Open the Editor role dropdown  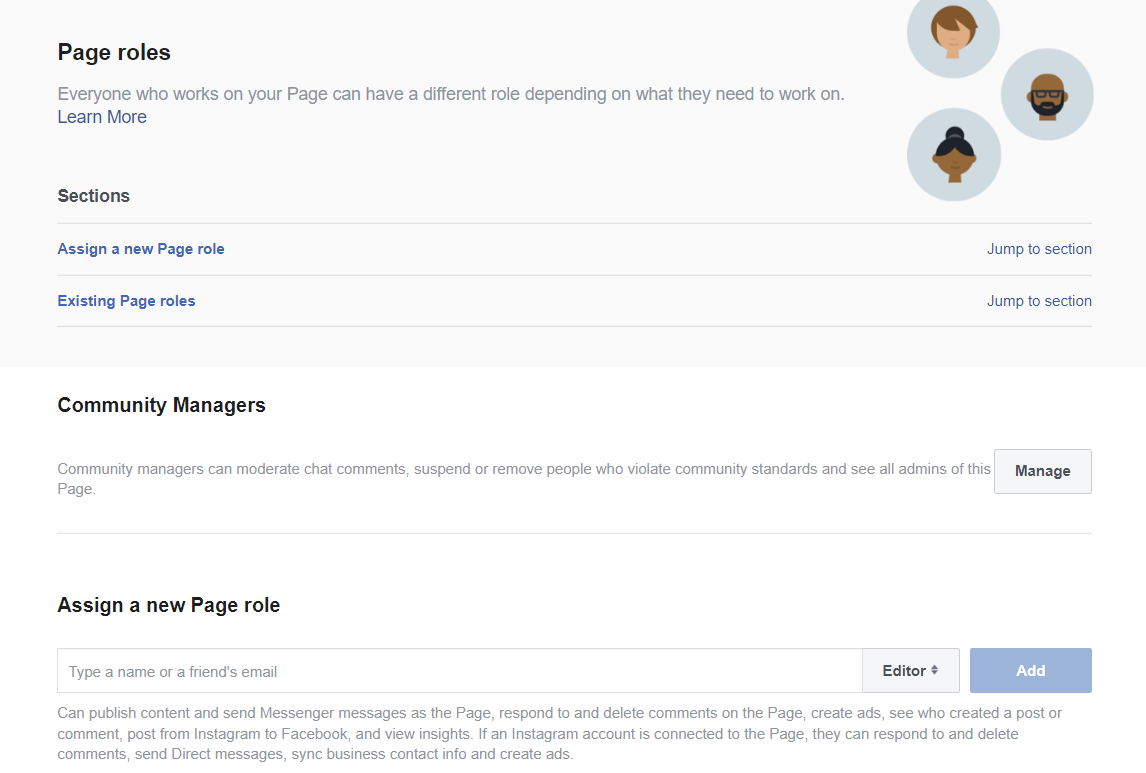tap(910, 671)
